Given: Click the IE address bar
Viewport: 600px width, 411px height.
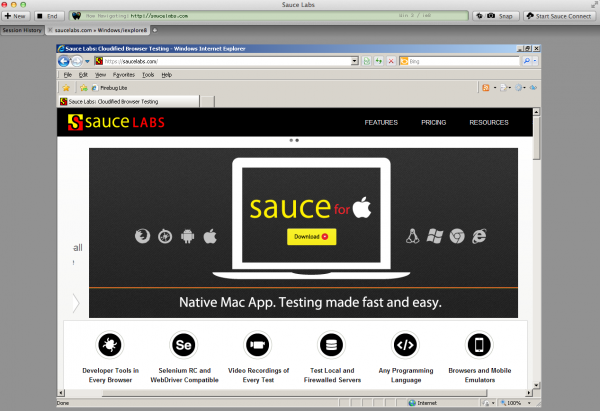Looking at the screenshot, I should pyautogui.click(x=227, y=61).
